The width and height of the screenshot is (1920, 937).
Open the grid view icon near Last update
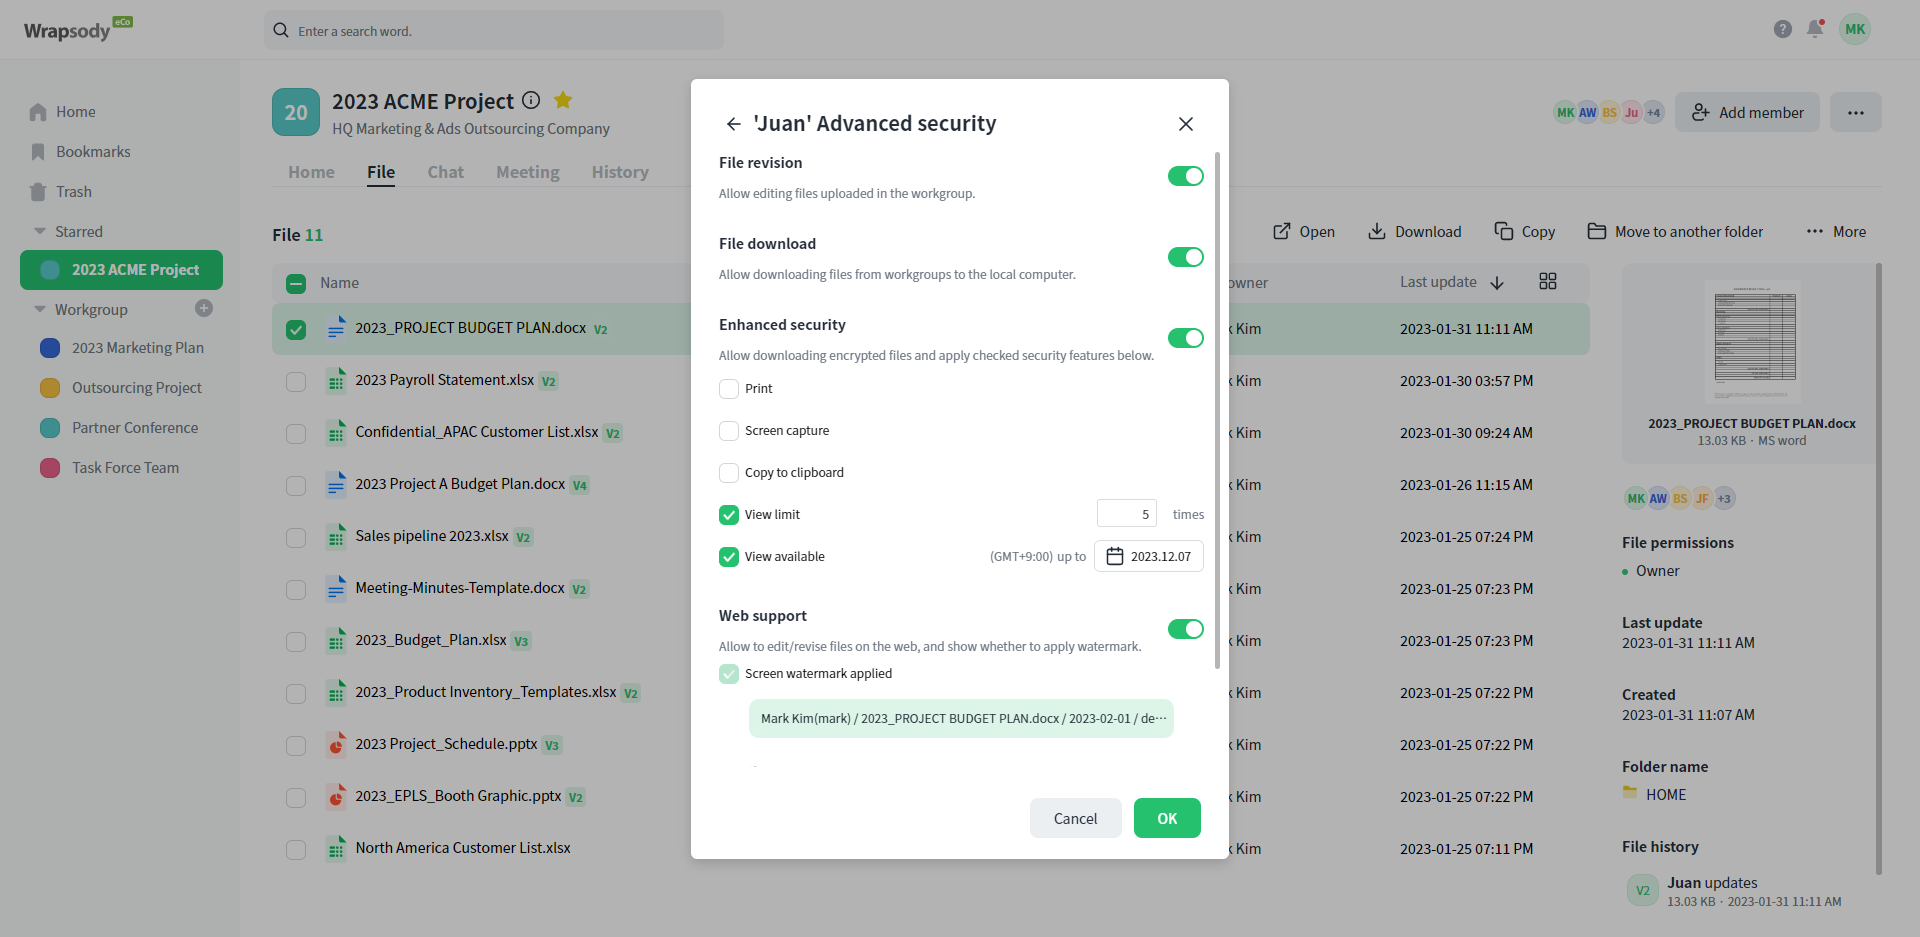click(x=1546, y=281)
